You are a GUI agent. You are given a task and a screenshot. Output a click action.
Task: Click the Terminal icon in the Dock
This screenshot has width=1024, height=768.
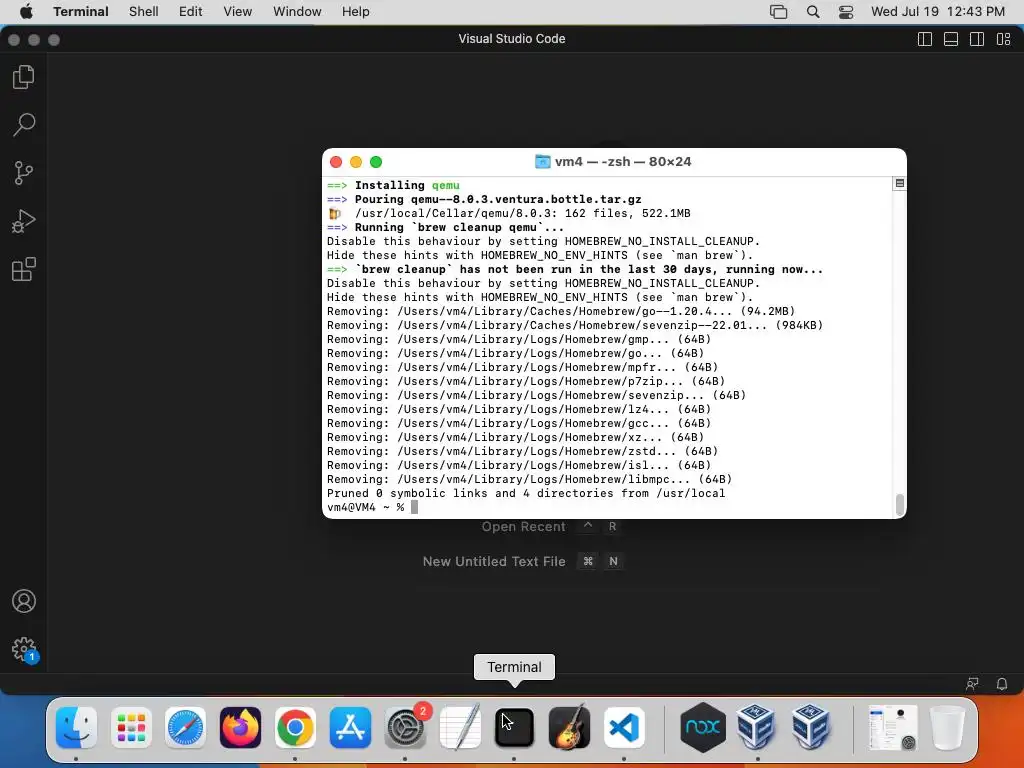[515, 727]
